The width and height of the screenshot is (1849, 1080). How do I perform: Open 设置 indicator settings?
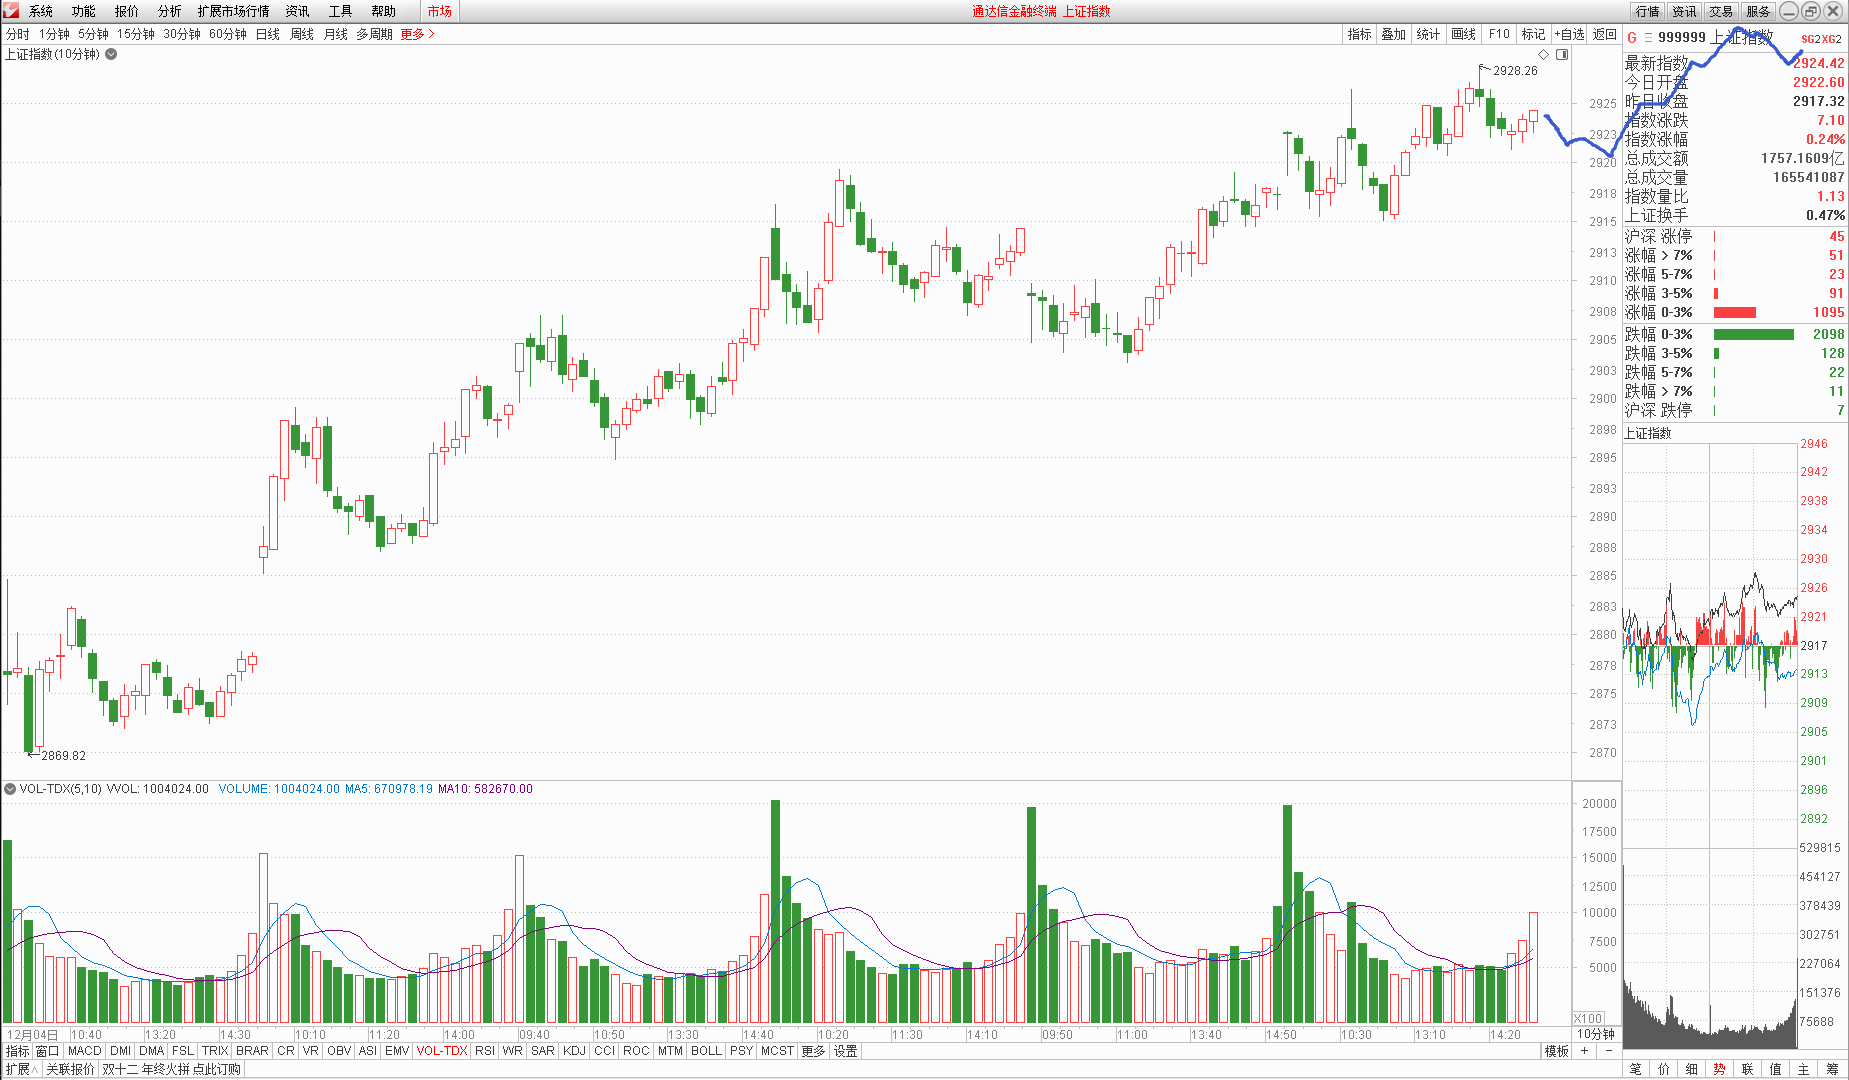coord(846,1051)
